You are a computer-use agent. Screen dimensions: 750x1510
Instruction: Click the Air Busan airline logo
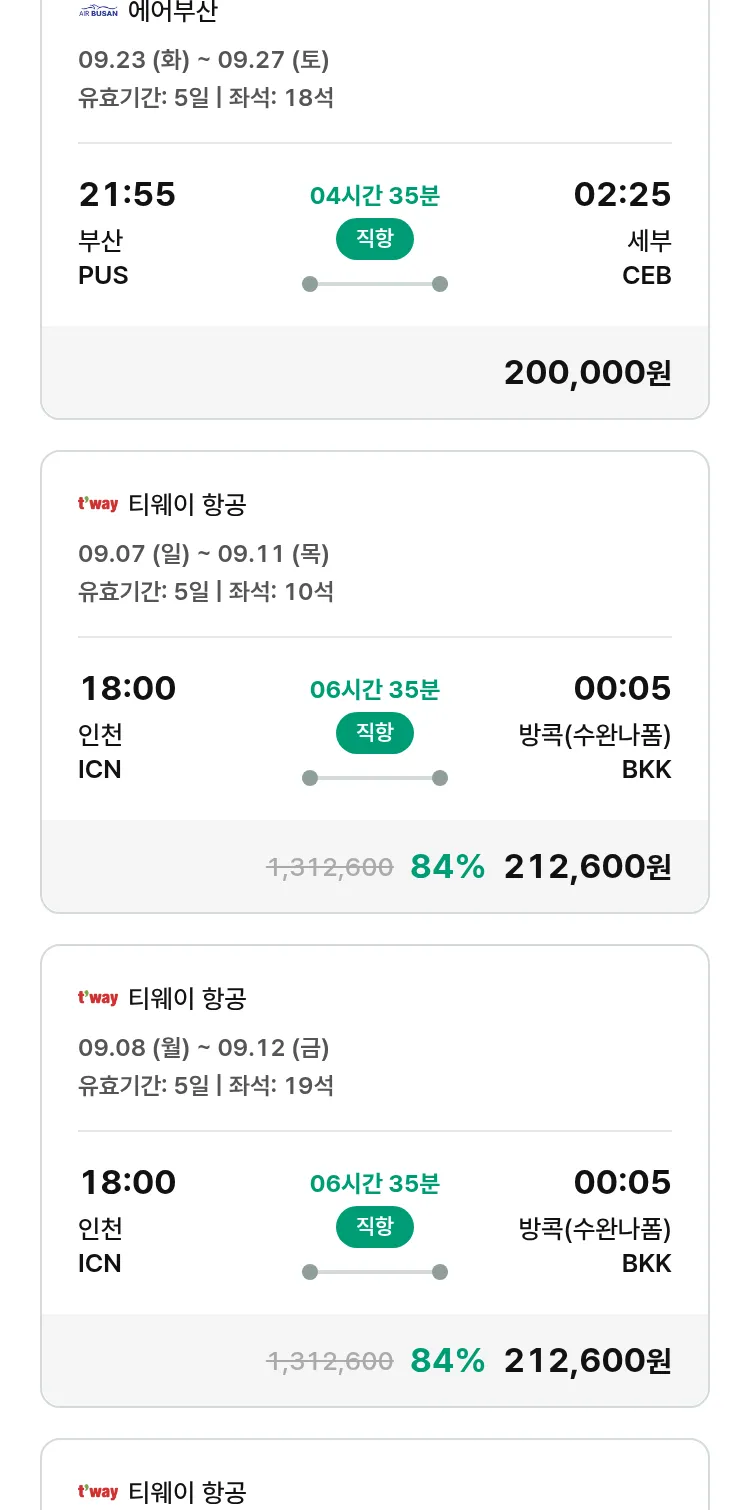click(x=98, y=12)
